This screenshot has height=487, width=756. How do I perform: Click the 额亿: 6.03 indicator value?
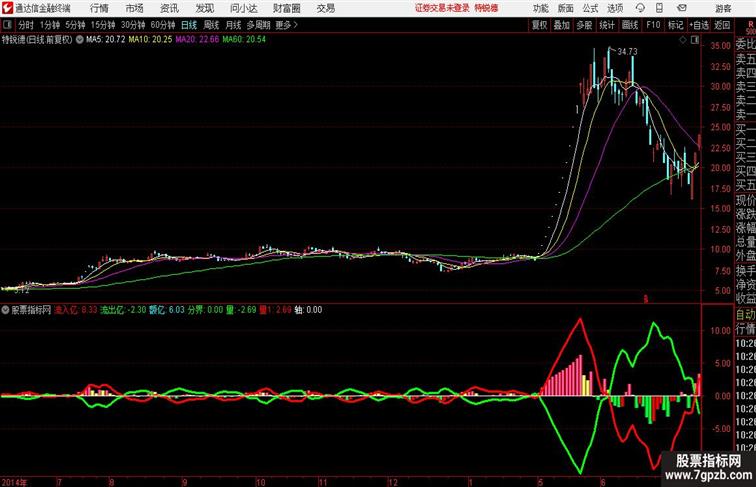(167, 310)
